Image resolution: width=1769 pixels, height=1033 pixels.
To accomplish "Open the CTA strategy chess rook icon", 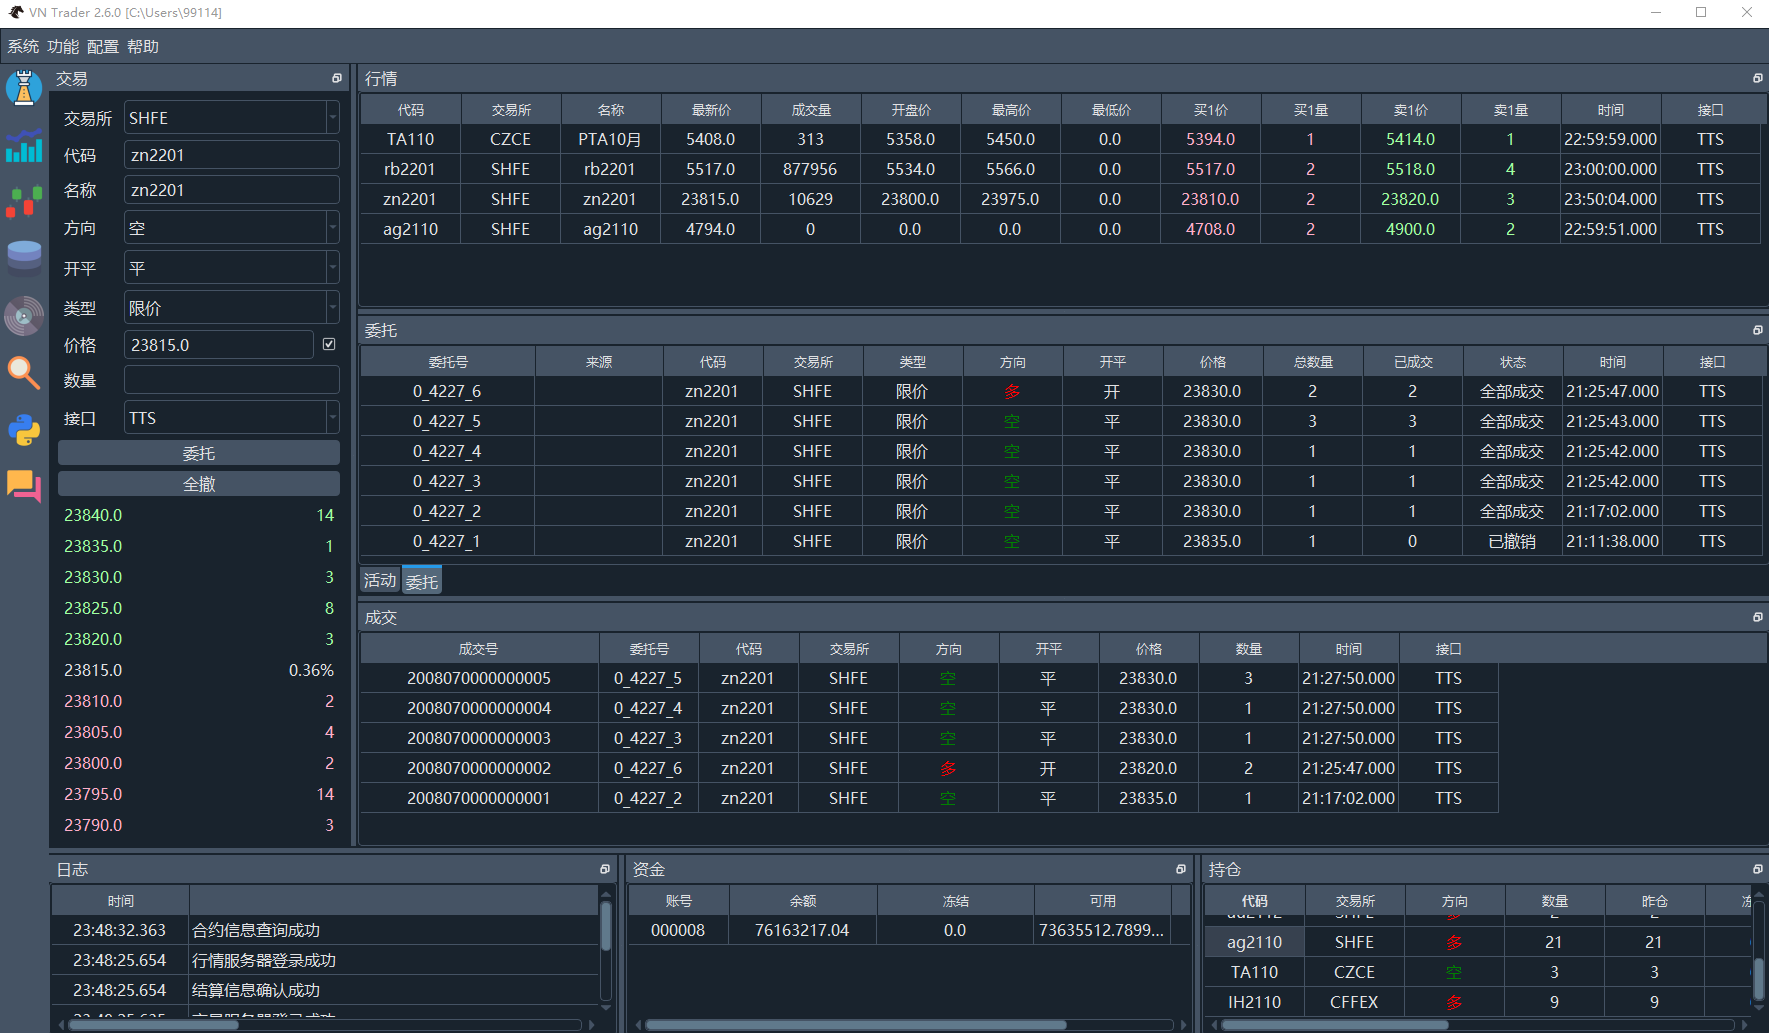I will pos(24,88).
